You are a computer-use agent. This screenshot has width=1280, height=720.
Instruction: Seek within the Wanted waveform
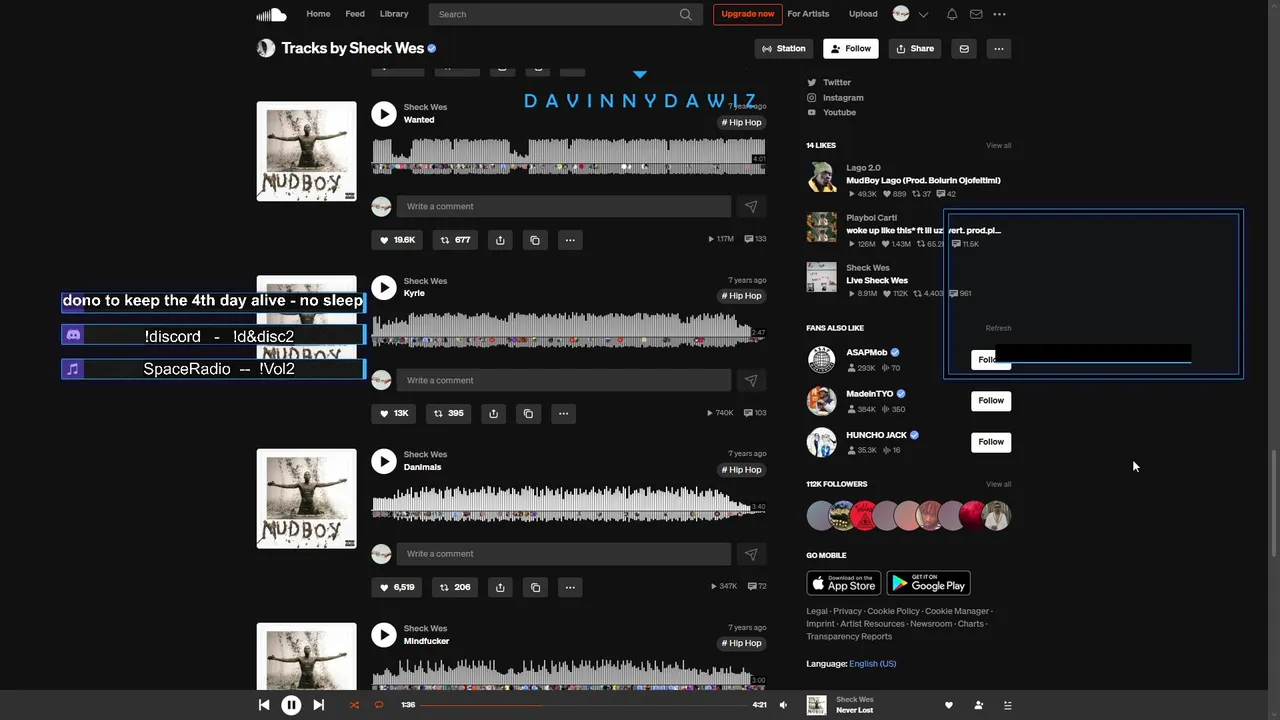(x=568, y=157)
